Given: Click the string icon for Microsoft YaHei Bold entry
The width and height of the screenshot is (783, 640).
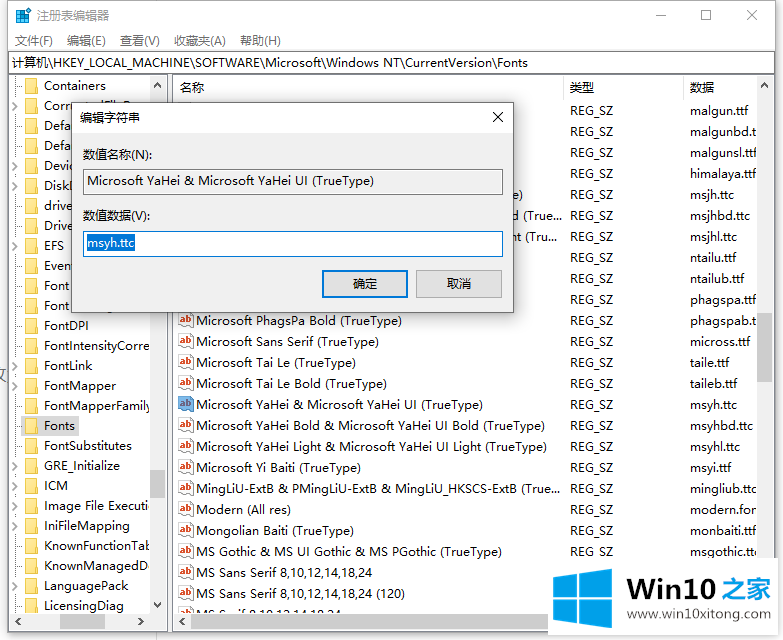Looking at the screenshot, I should [186, 425].
